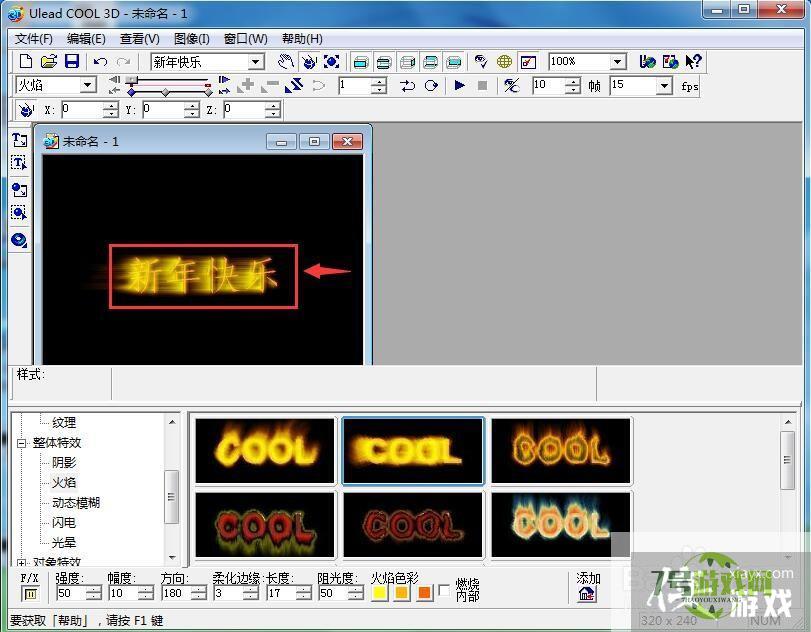Image resolution: width=811 pixels, height=632 pixels.
Task: Toggle the F/X effect enable button
Action: (x=30, y=594)
